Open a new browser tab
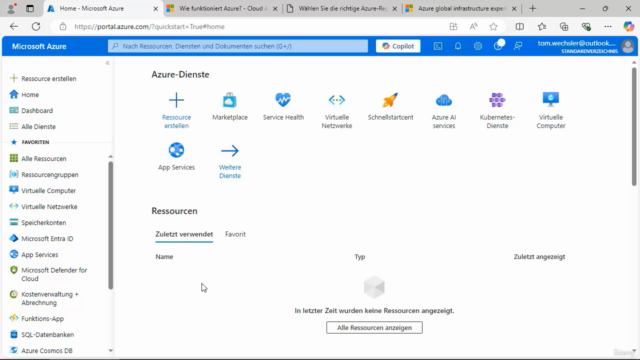640x360 pixels. [x=532, y=9]
